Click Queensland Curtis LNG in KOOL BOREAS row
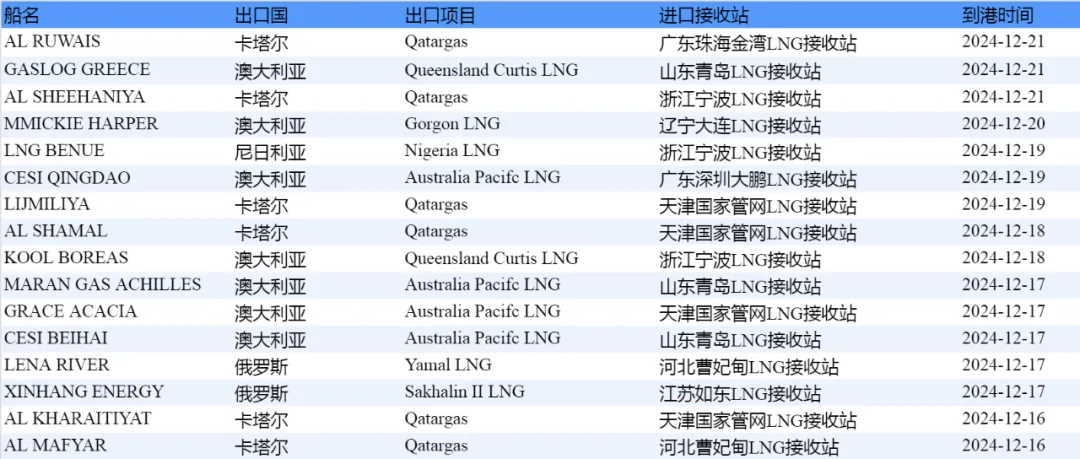The height and width of the screenshot is (459, 1080). tap(491, 257)
